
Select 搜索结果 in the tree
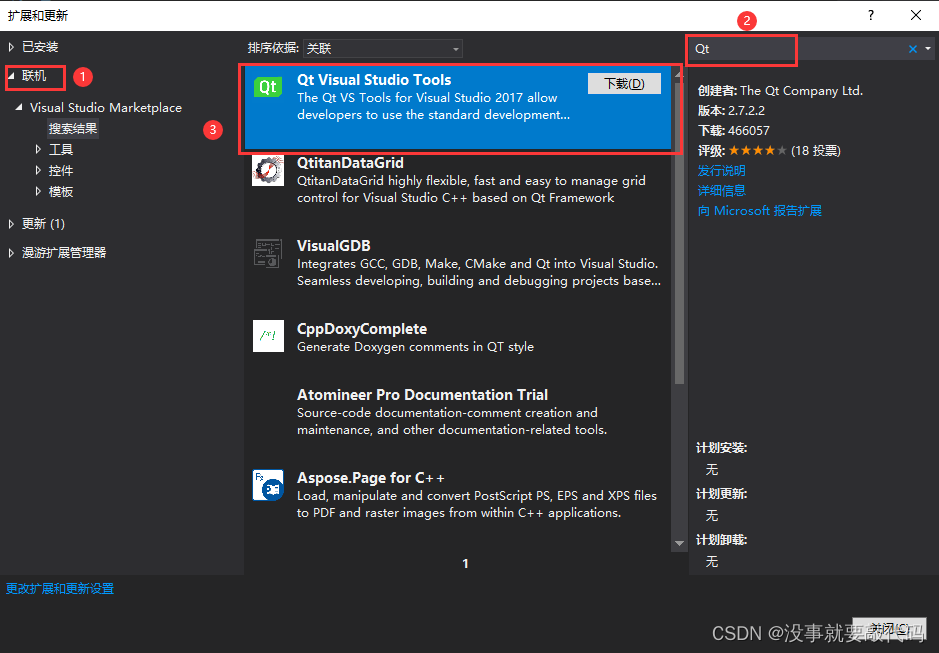[x=72, y=128]
